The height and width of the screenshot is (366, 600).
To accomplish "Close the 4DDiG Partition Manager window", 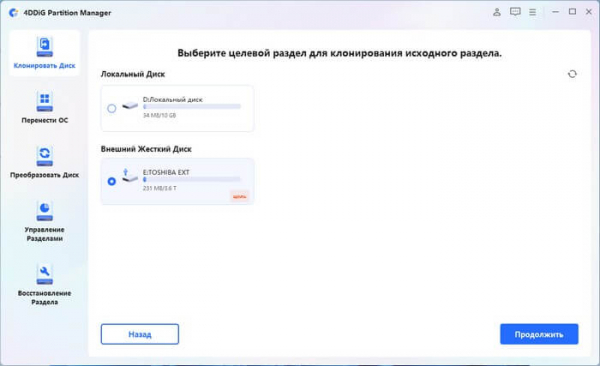I will click(x=589, y=12).
